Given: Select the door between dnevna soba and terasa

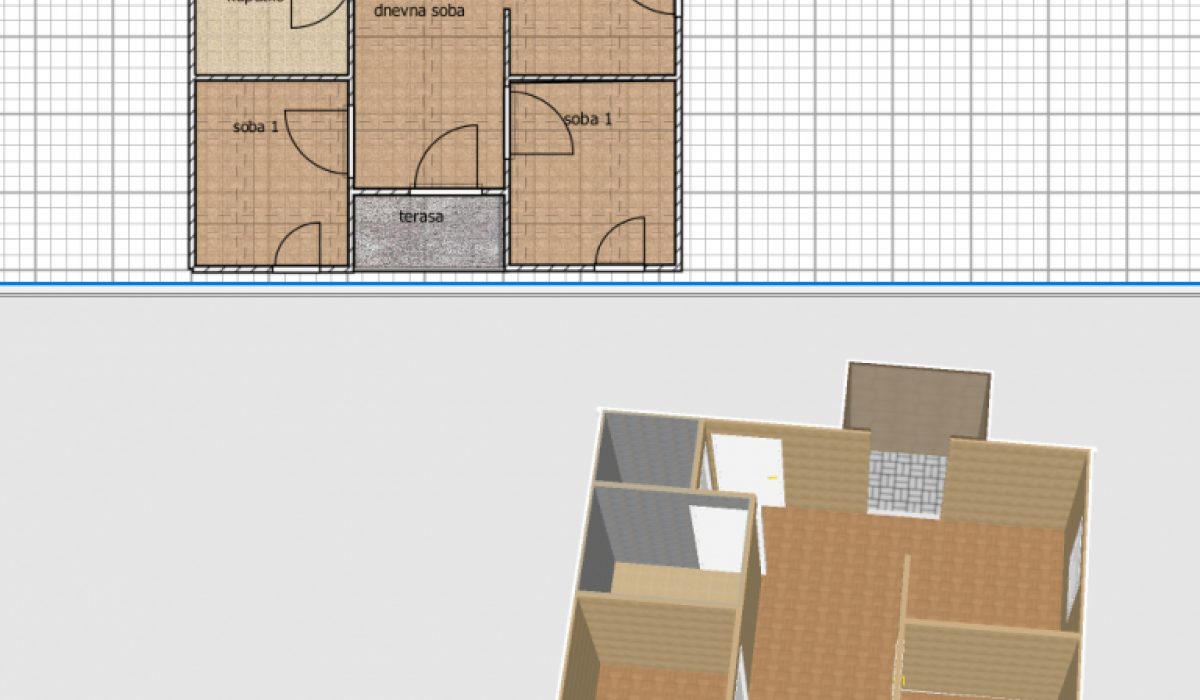Looking at the screenshot, I should click(446, 162).
